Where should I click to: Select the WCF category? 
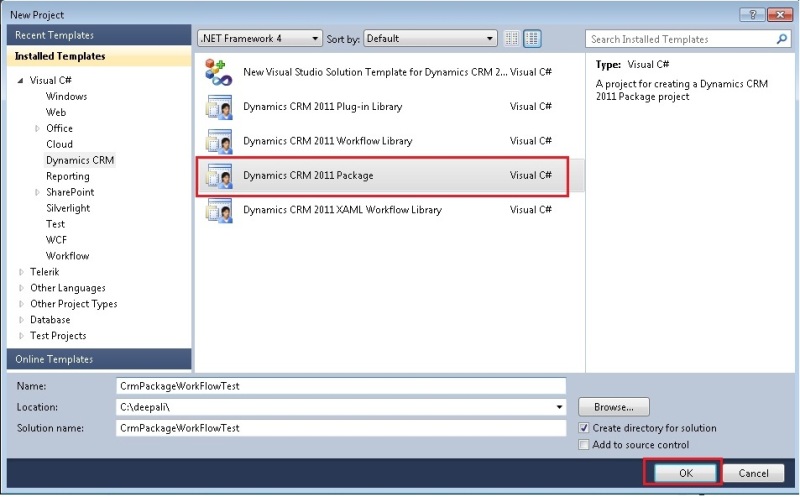point(56,240)
